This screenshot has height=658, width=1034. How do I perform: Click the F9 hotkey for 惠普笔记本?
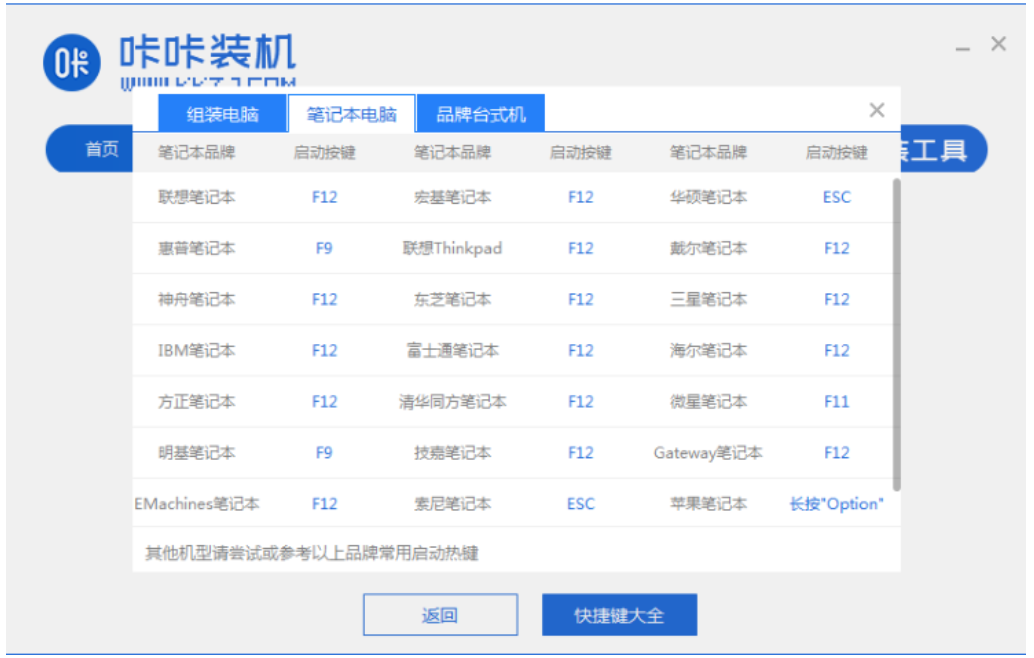coord(324,249)
